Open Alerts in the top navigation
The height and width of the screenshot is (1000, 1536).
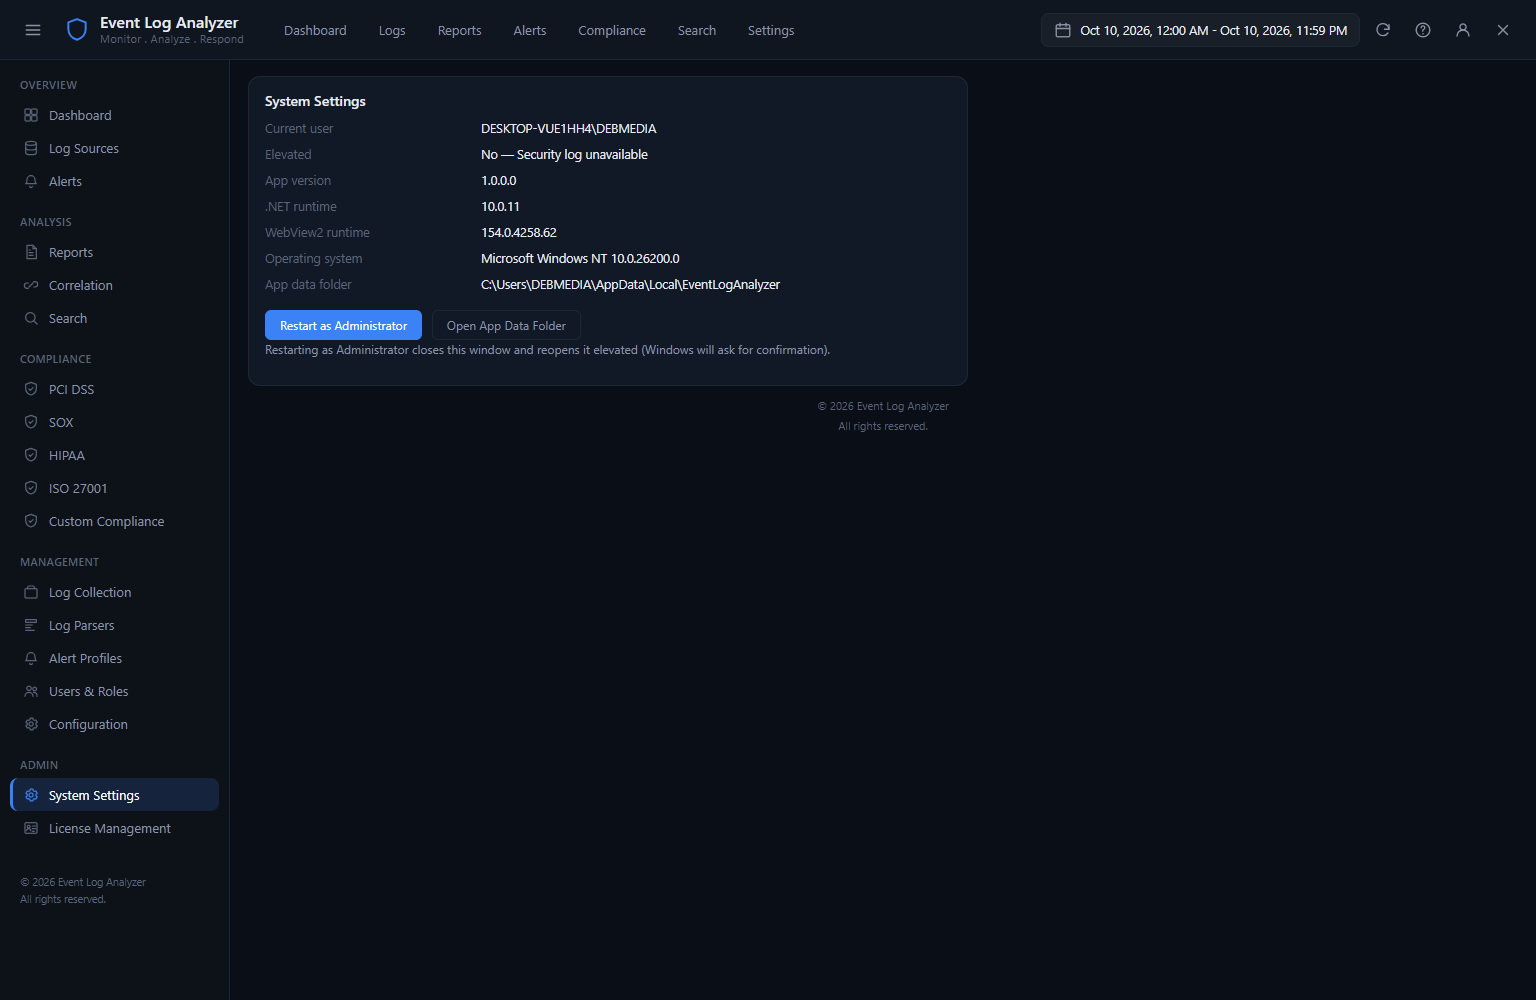coord(530,31)
